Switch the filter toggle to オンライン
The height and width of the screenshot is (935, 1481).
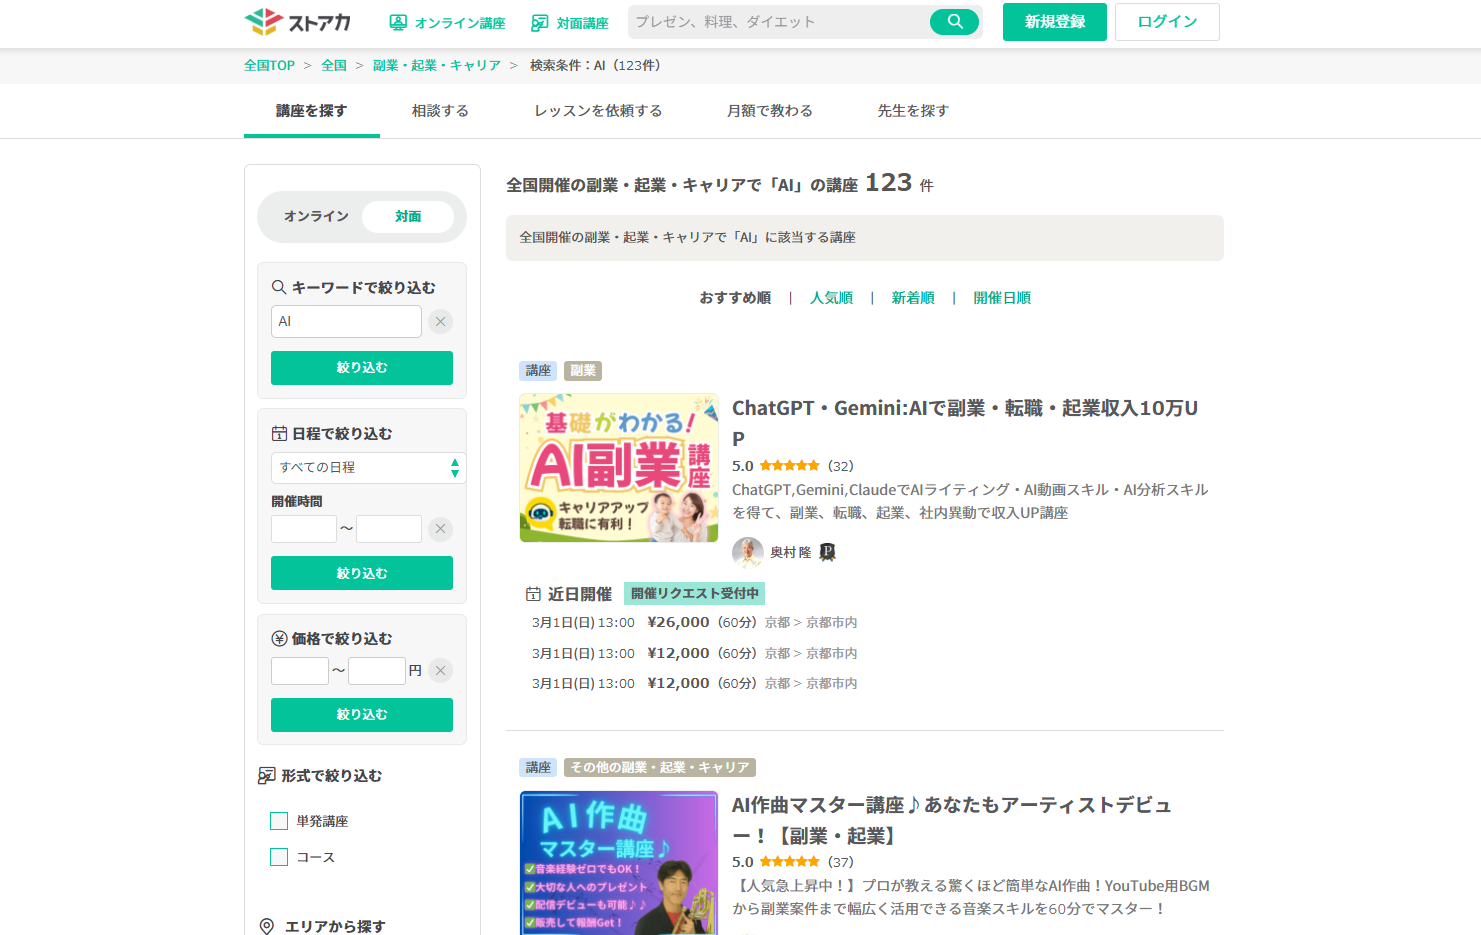coord(315,216)
